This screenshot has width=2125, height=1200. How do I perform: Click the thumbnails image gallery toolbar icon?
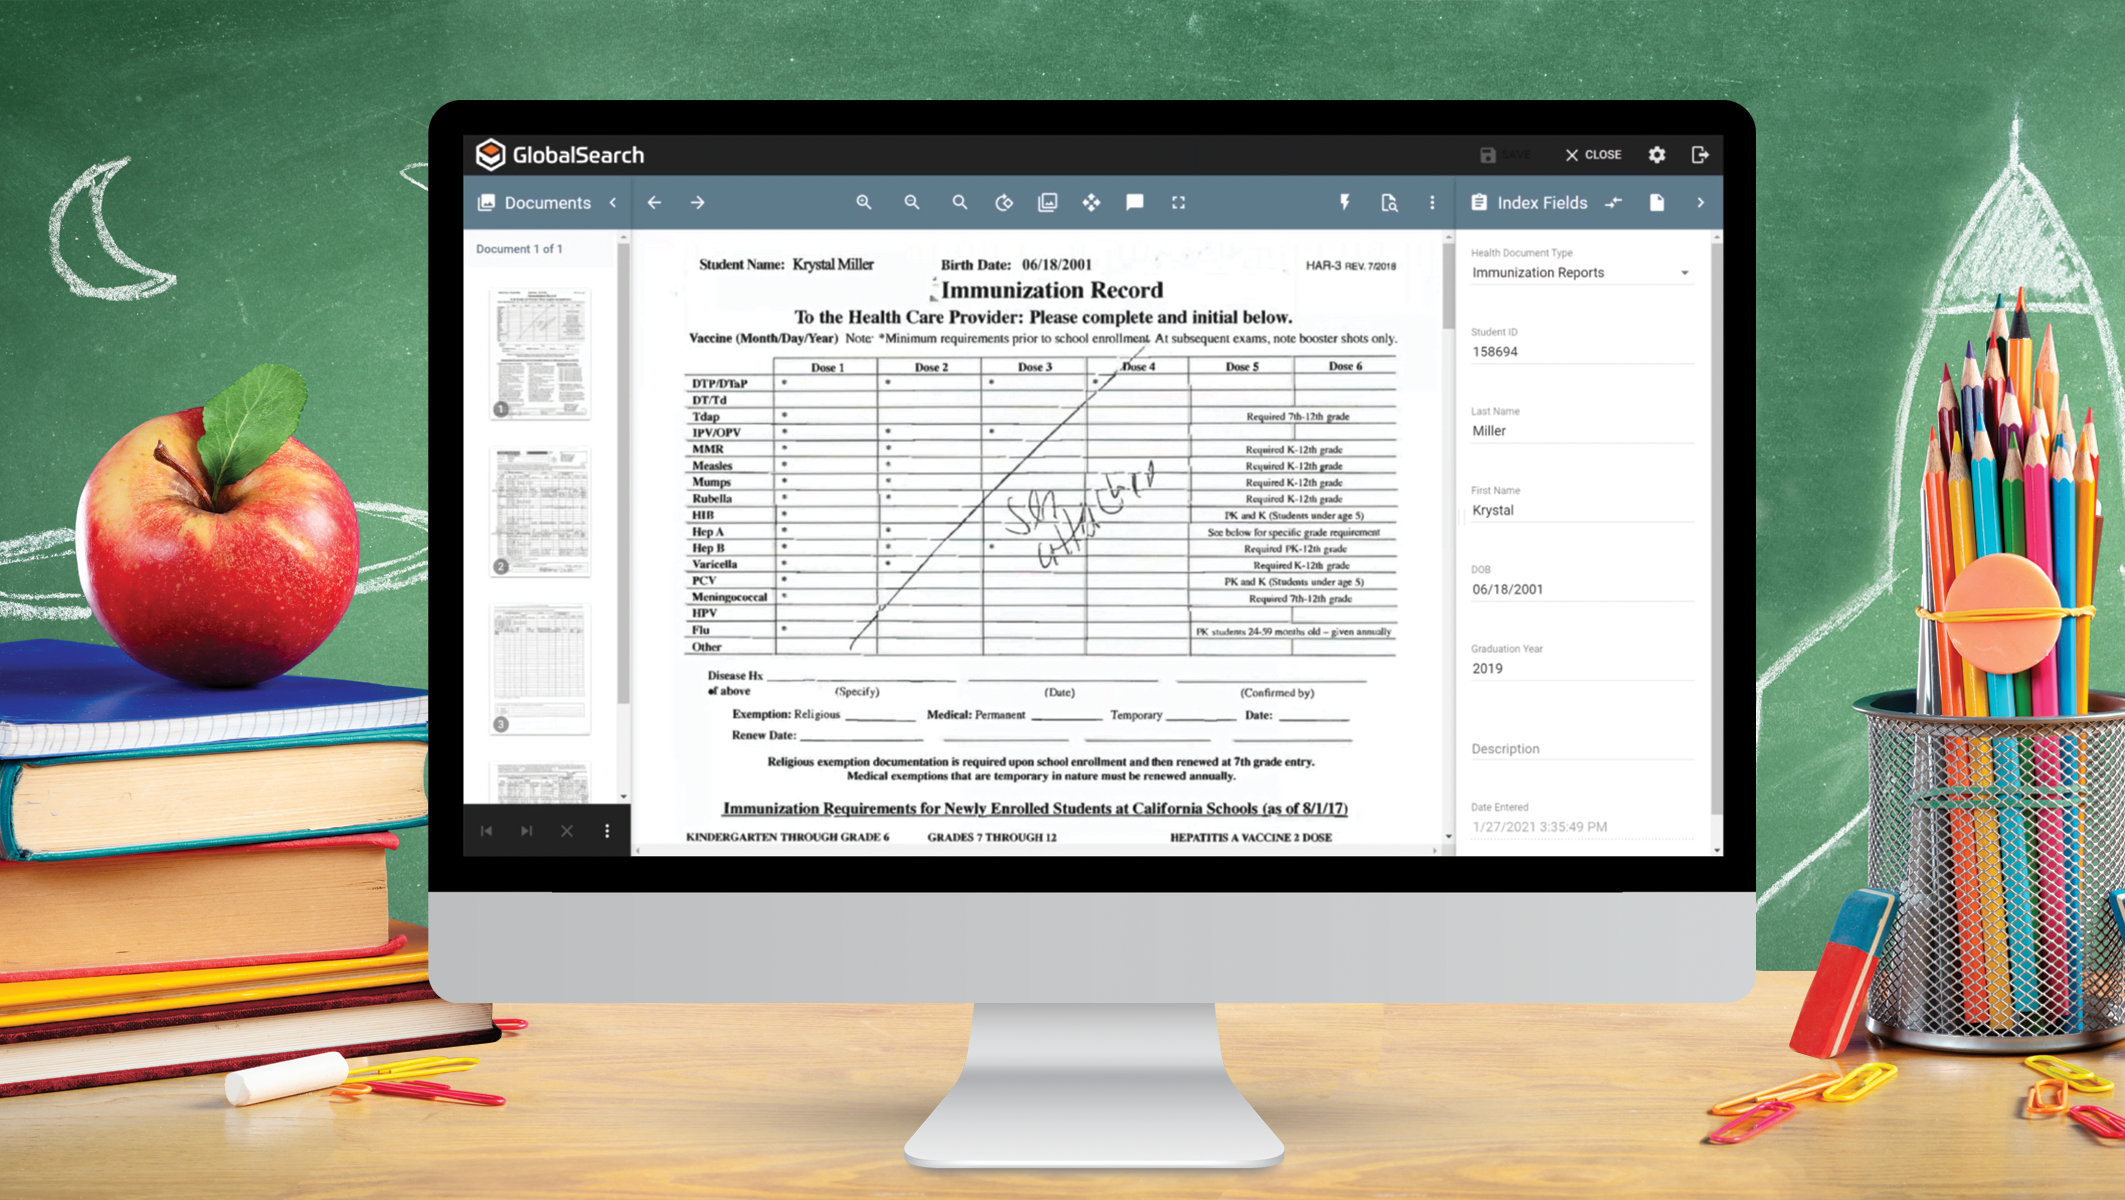[x=1048, y=203]
